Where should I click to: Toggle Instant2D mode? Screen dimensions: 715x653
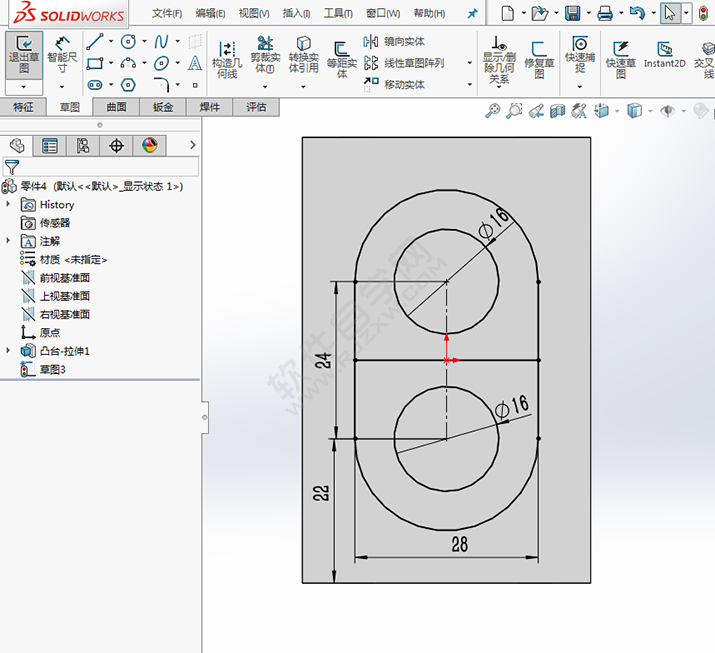tap(665, 55)
